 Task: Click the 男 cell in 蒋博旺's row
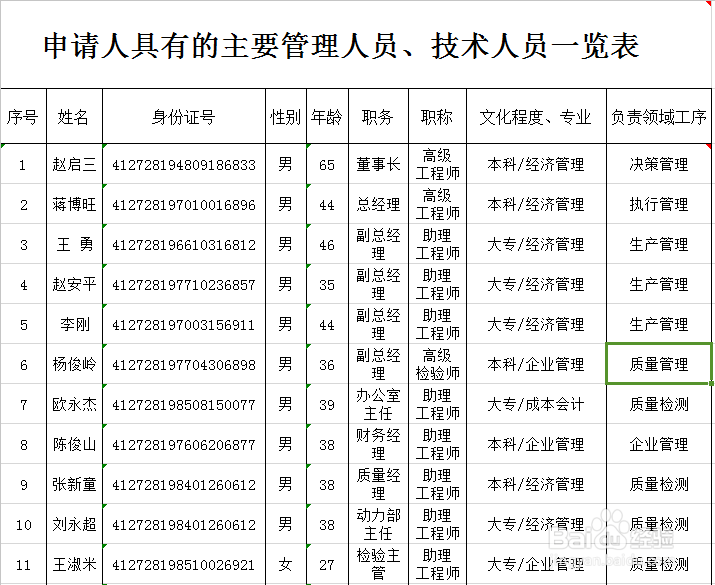coord(286,204)
